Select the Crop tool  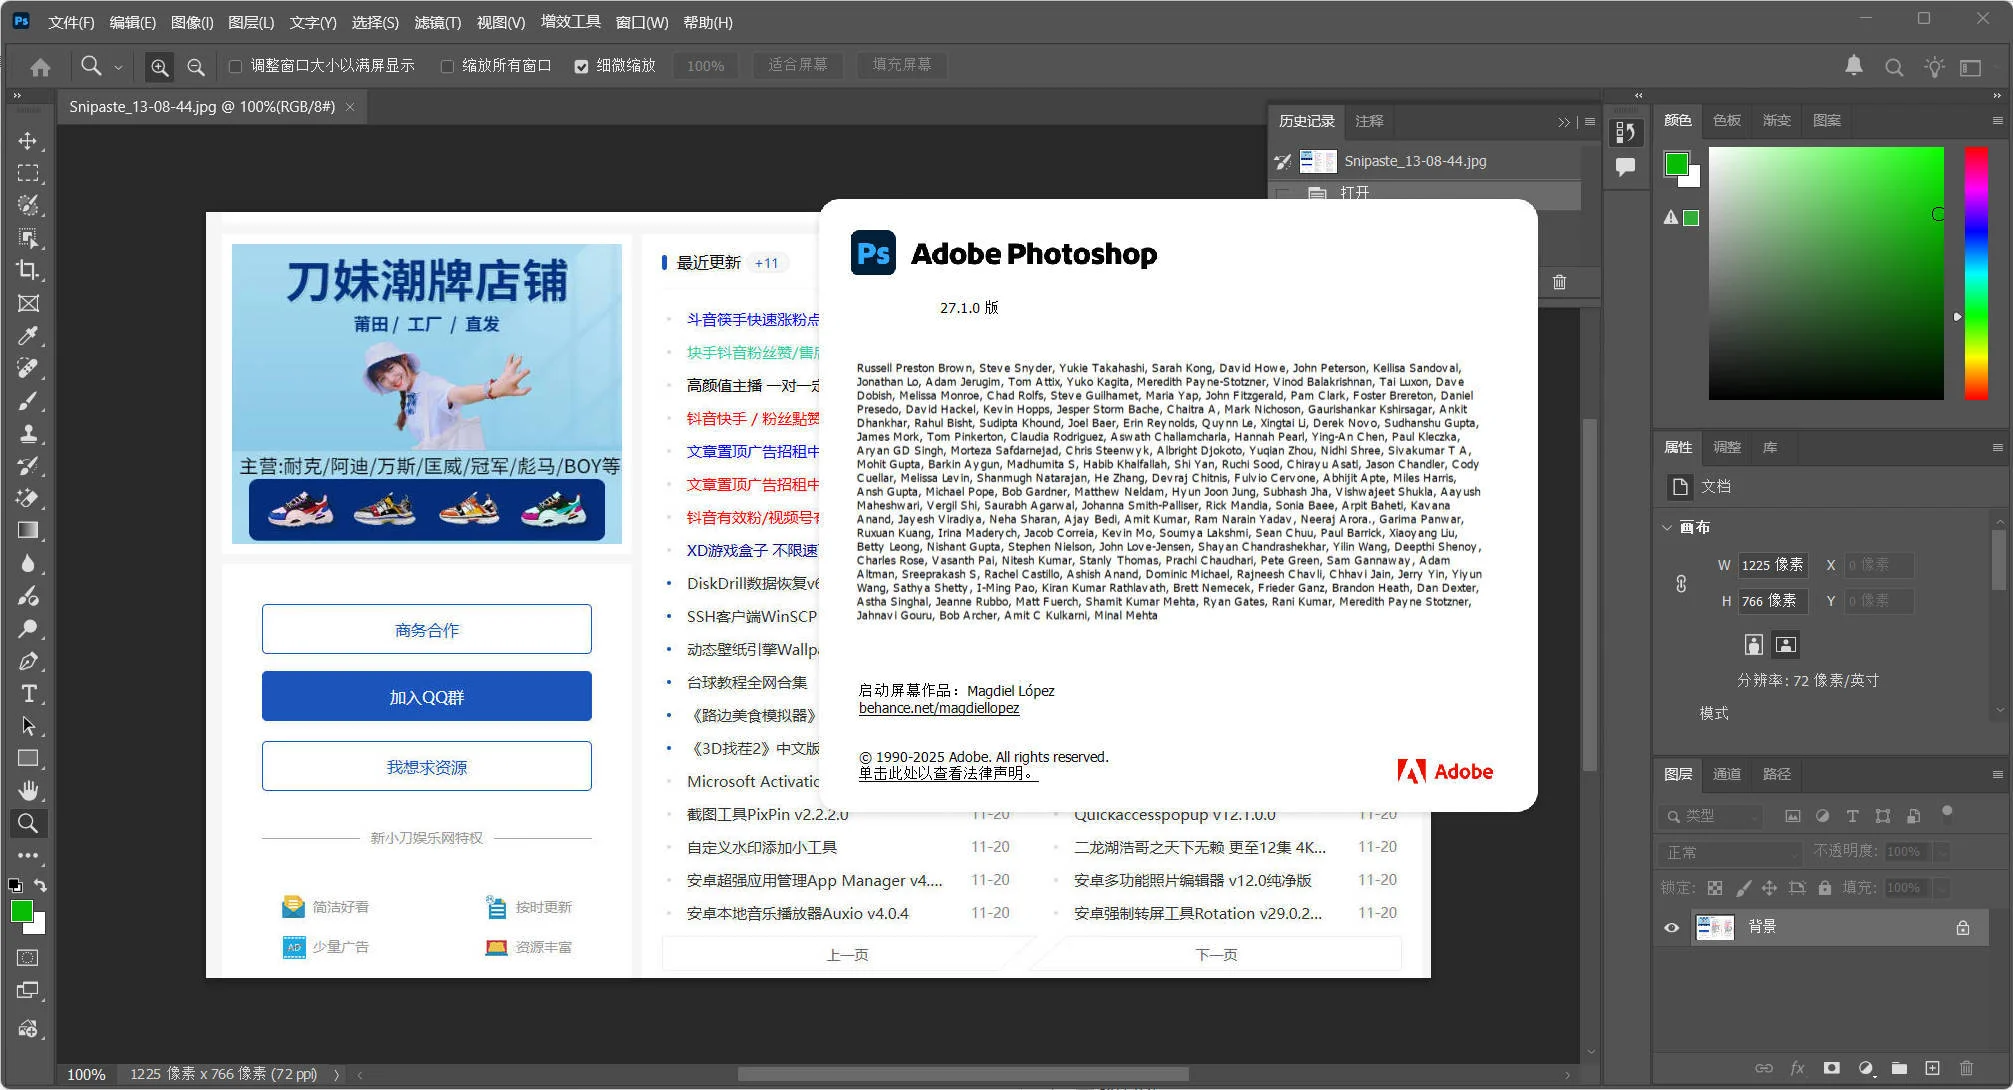point(29,270)
